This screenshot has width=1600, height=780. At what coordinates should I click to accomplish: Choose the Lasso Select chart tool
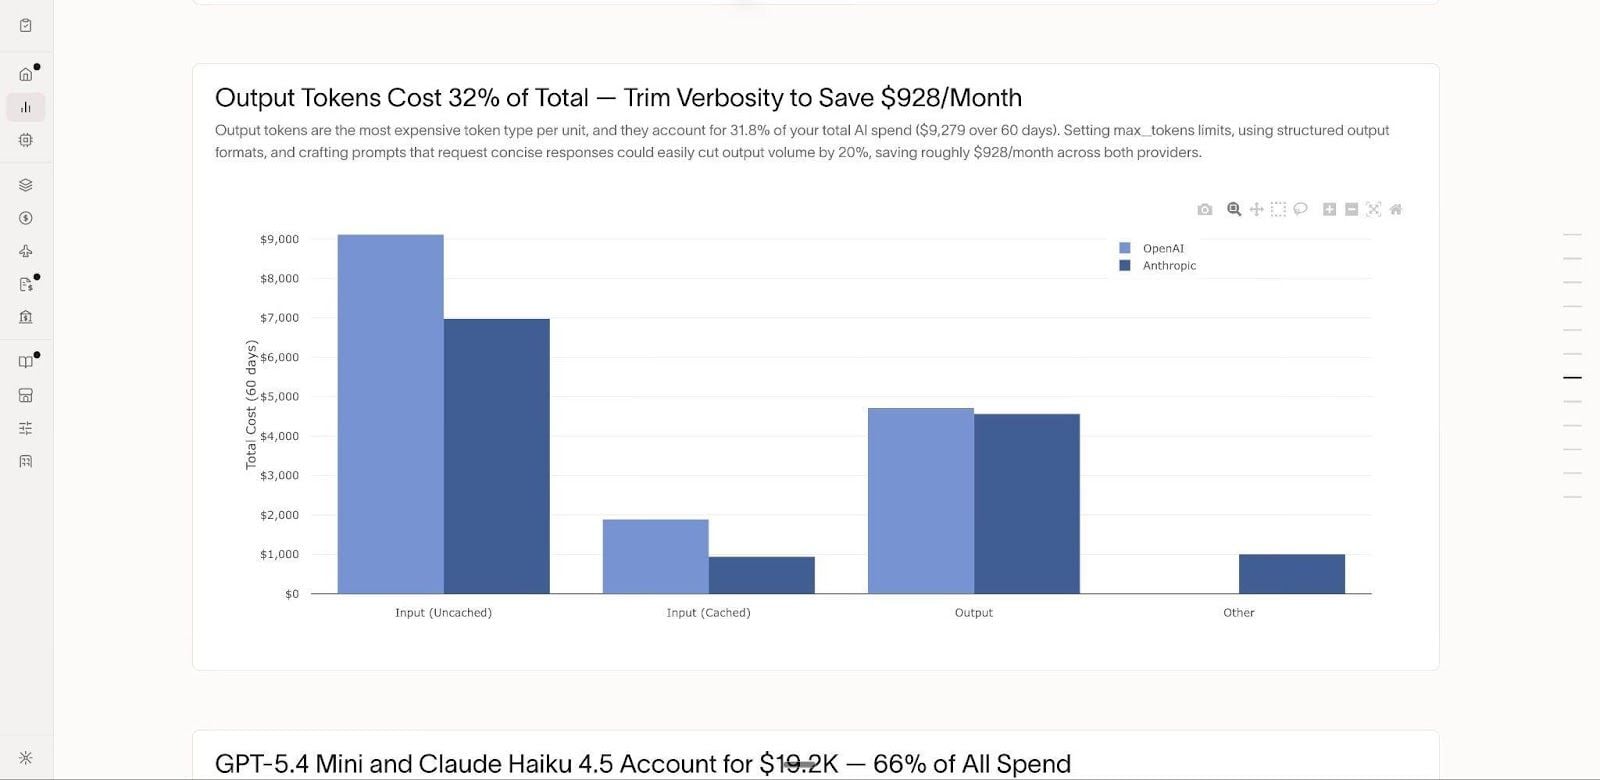click(1300, 209)
